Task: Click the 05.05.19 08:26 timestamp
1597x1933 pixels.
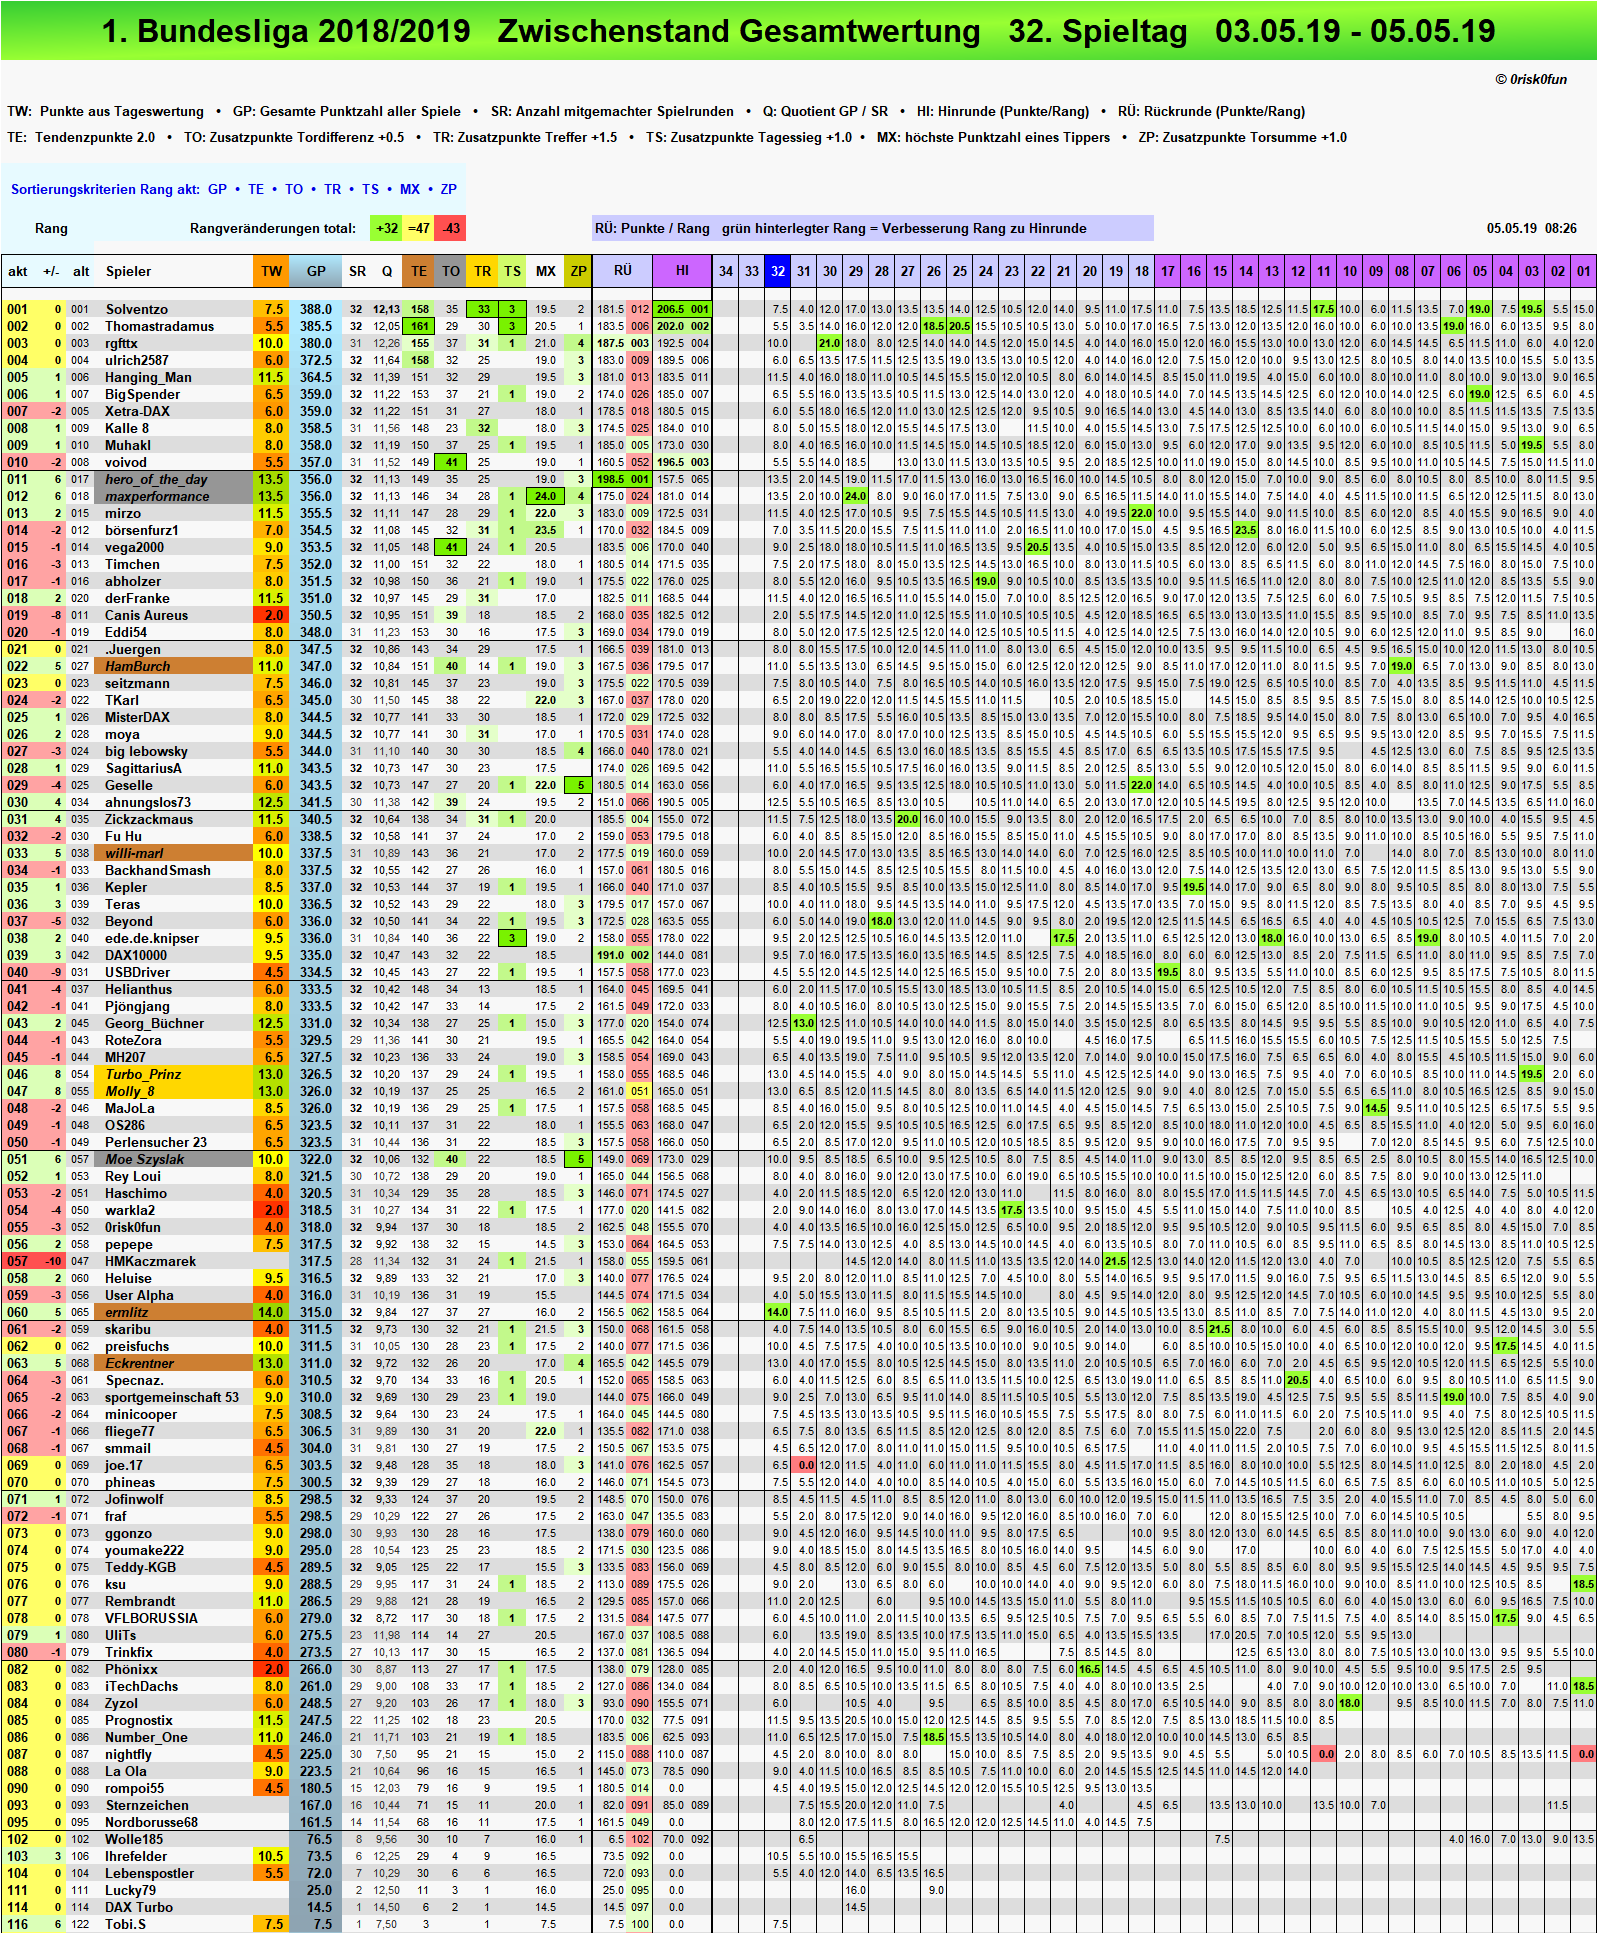Action: pos(1531,228)
